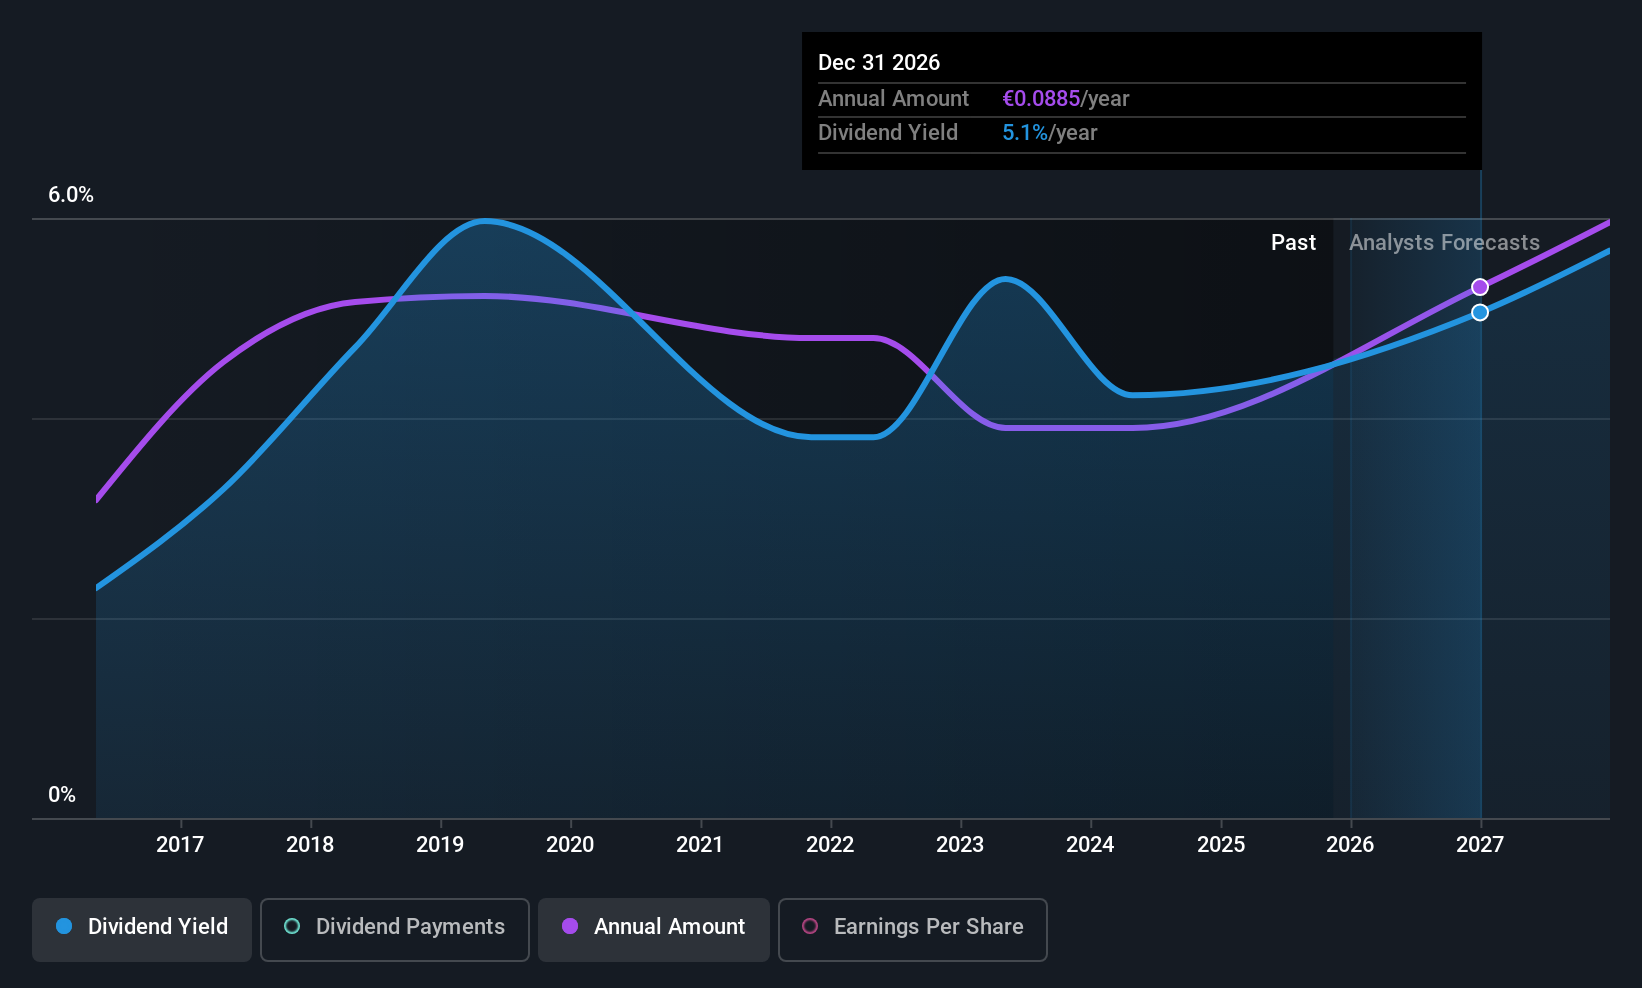Expand the Dividend Payments legend entry
The height and width of the screenshot is (988, 1642).
tap(394, 927)
